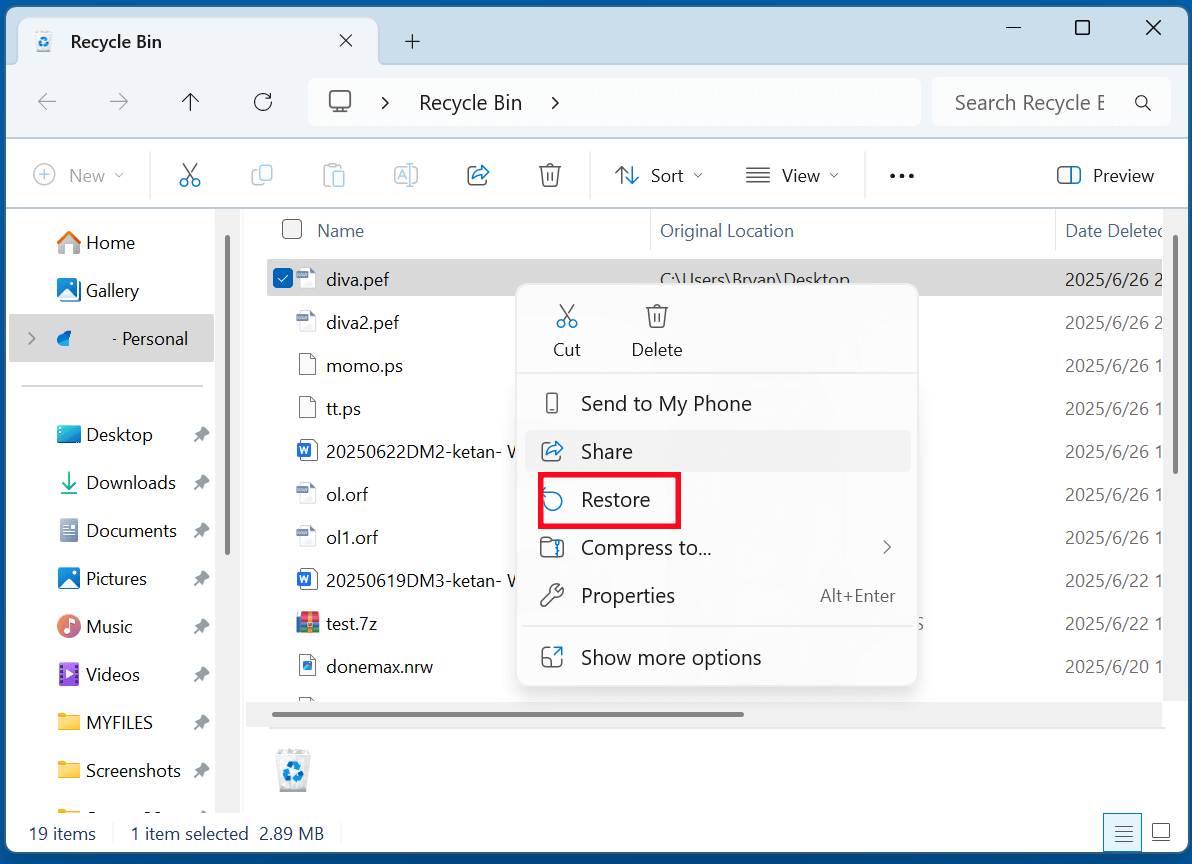The height and width of the screenshot is (864, 1192).
Task: Restore diva.pef from the context menu
Action: [x=617, y=499]
